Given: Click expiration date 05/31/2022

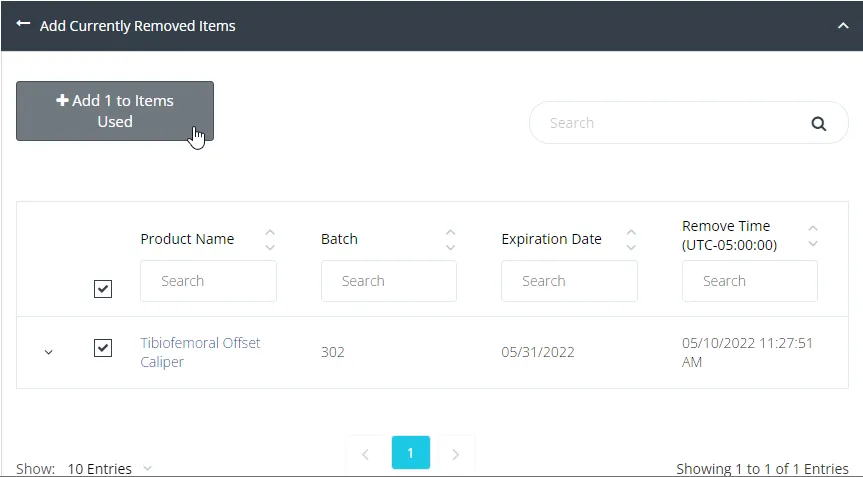Looking at the screenshot, I should coord(538,352).
